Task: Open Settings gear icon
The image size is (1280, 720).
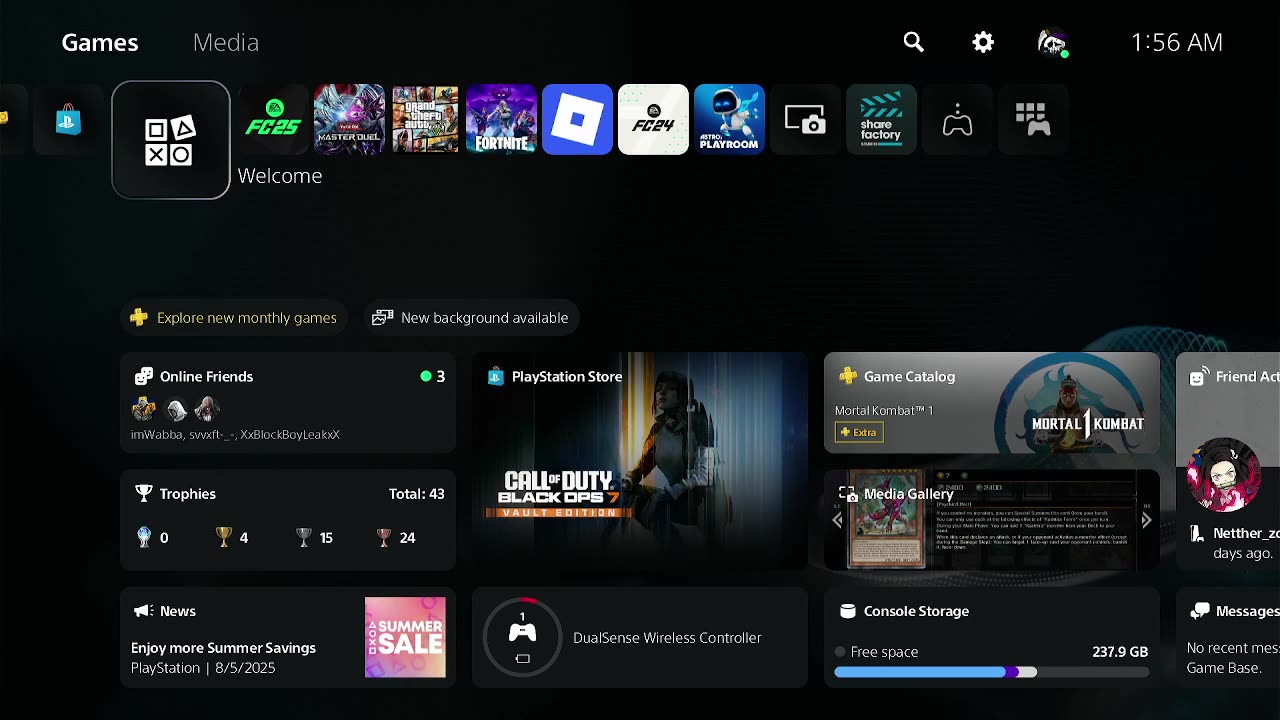Action: [983, 42]
